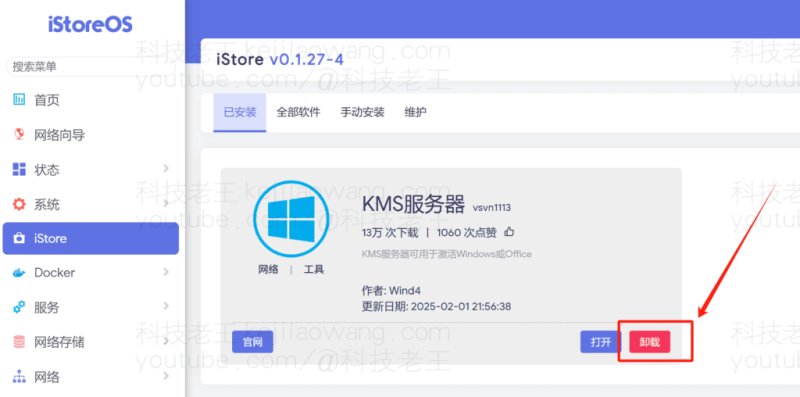Uninstall KMS server with 卸载 button

(x=649, y=342)
